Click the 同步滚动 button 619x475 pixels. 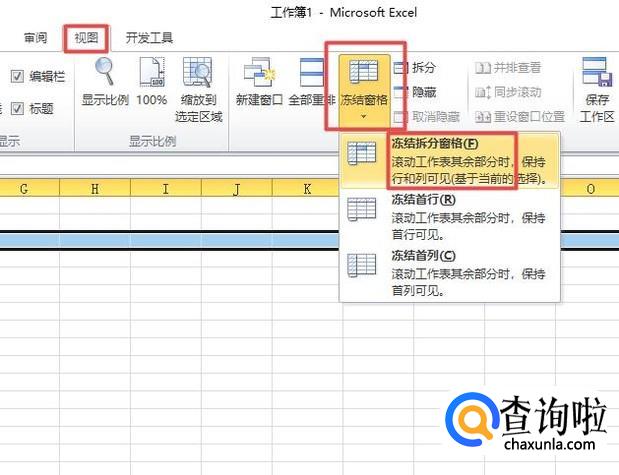[508, 92]
